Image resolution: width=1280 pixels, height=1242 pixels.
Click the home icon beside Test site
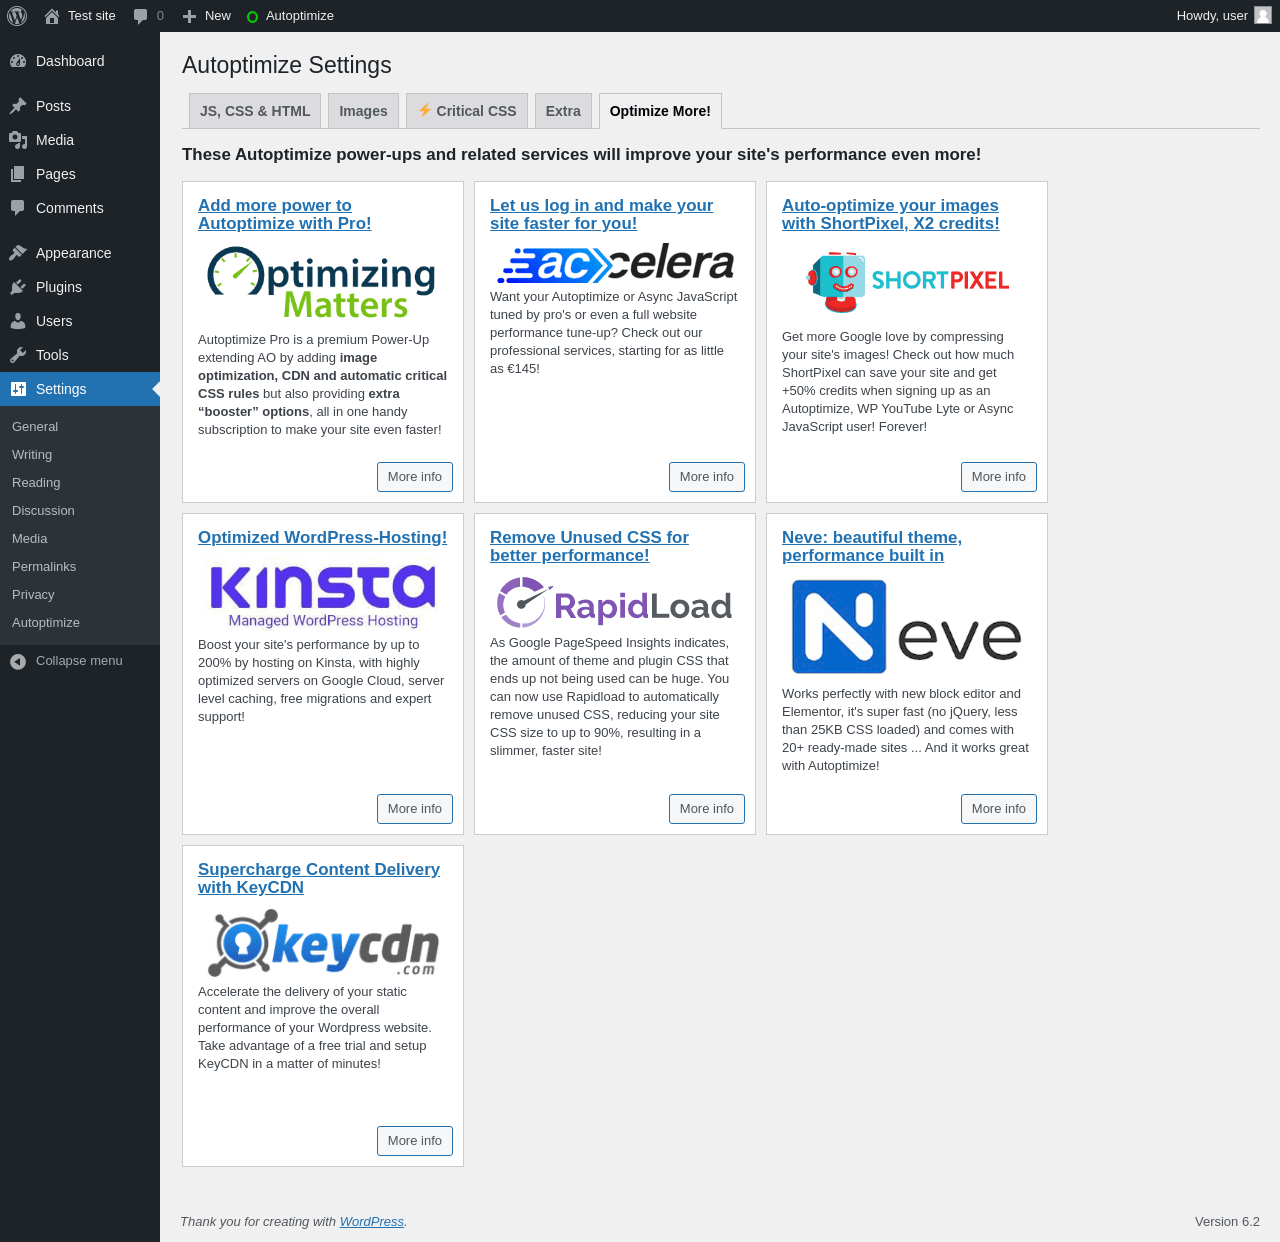(x=52, y=16)
